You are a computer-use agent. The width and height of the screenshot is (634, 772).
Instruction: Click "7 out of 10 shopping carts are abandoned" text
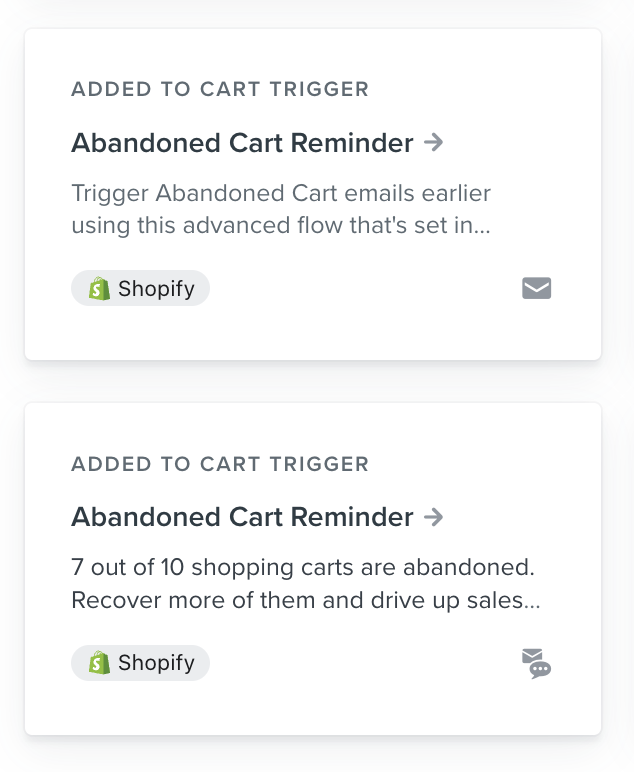[302, 567]
